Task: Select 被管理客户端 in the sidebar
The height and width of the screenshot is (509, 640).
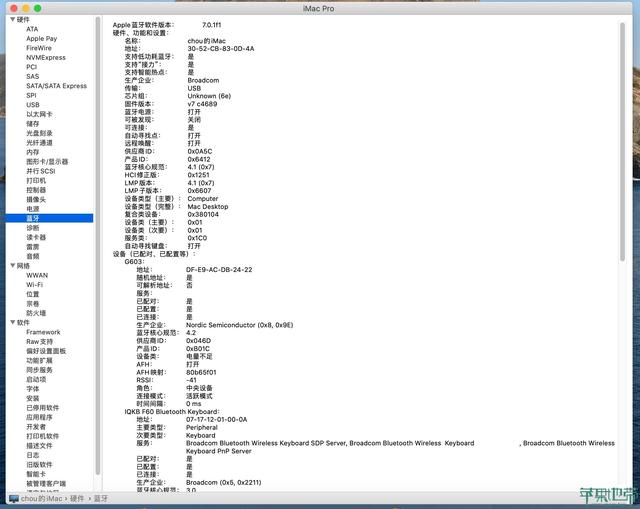Action: [x=46, y=483]
